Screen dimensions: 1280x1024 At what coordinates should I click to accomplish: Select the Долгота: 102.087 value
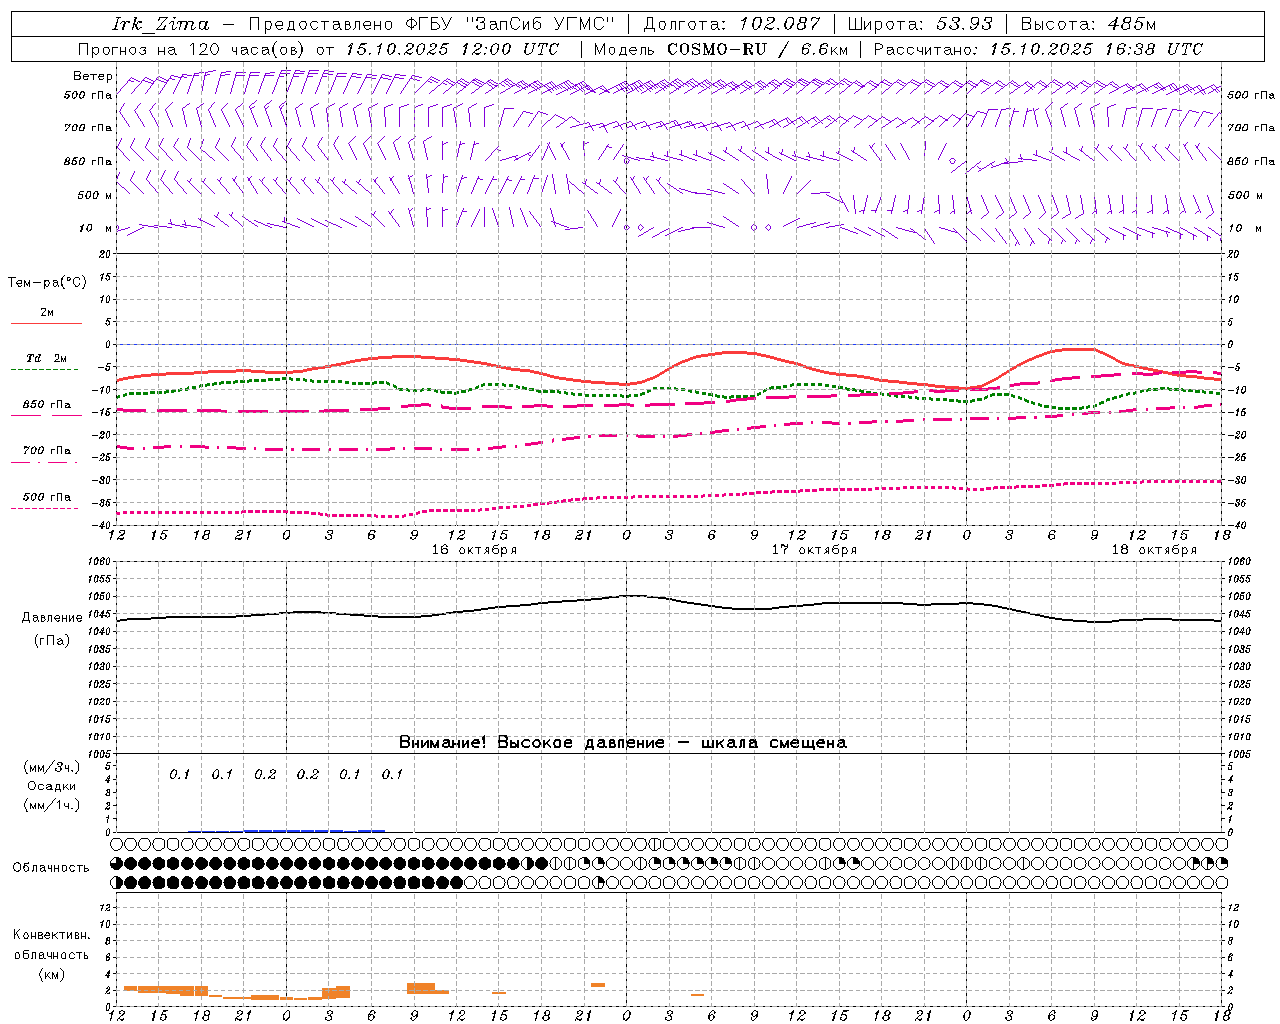click(732, 24)
